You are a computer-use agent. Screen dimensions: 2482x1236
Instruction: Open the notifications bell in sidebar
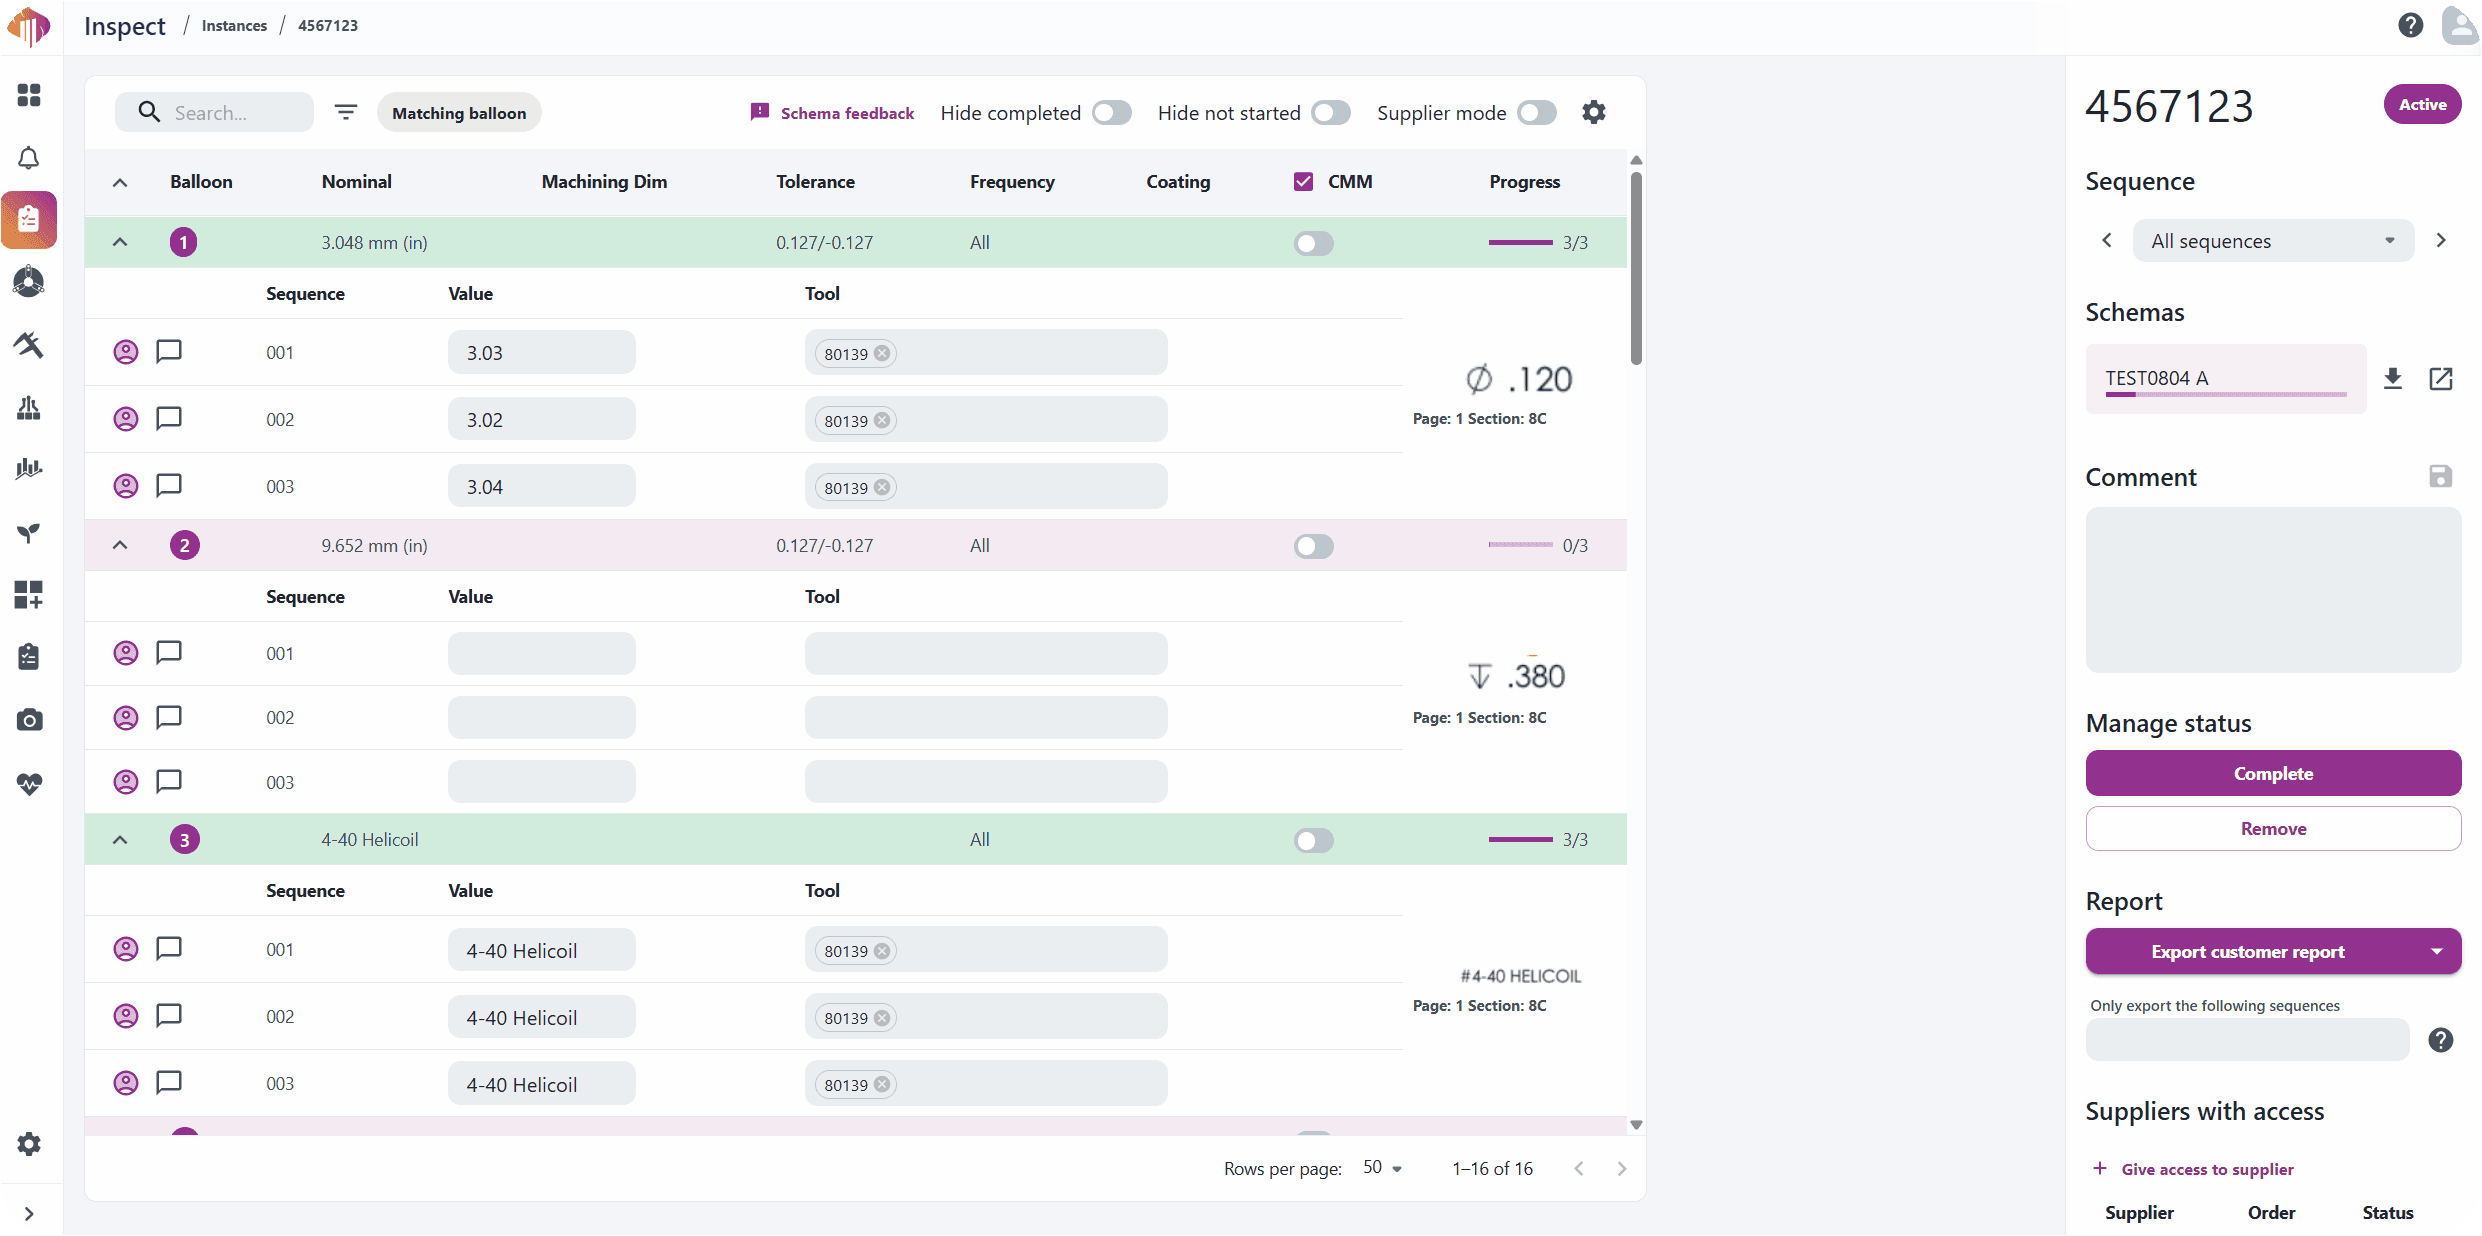click(x=29, y=158)
